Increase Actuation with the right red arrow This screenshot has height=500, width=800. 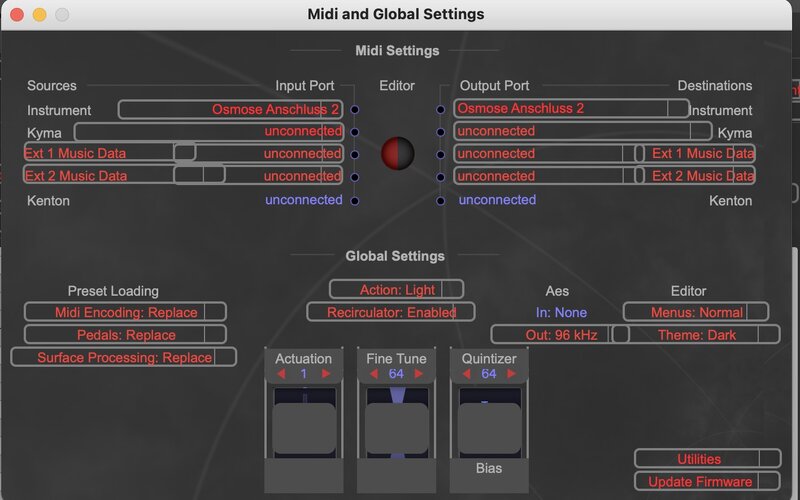[x=326, y=374]
